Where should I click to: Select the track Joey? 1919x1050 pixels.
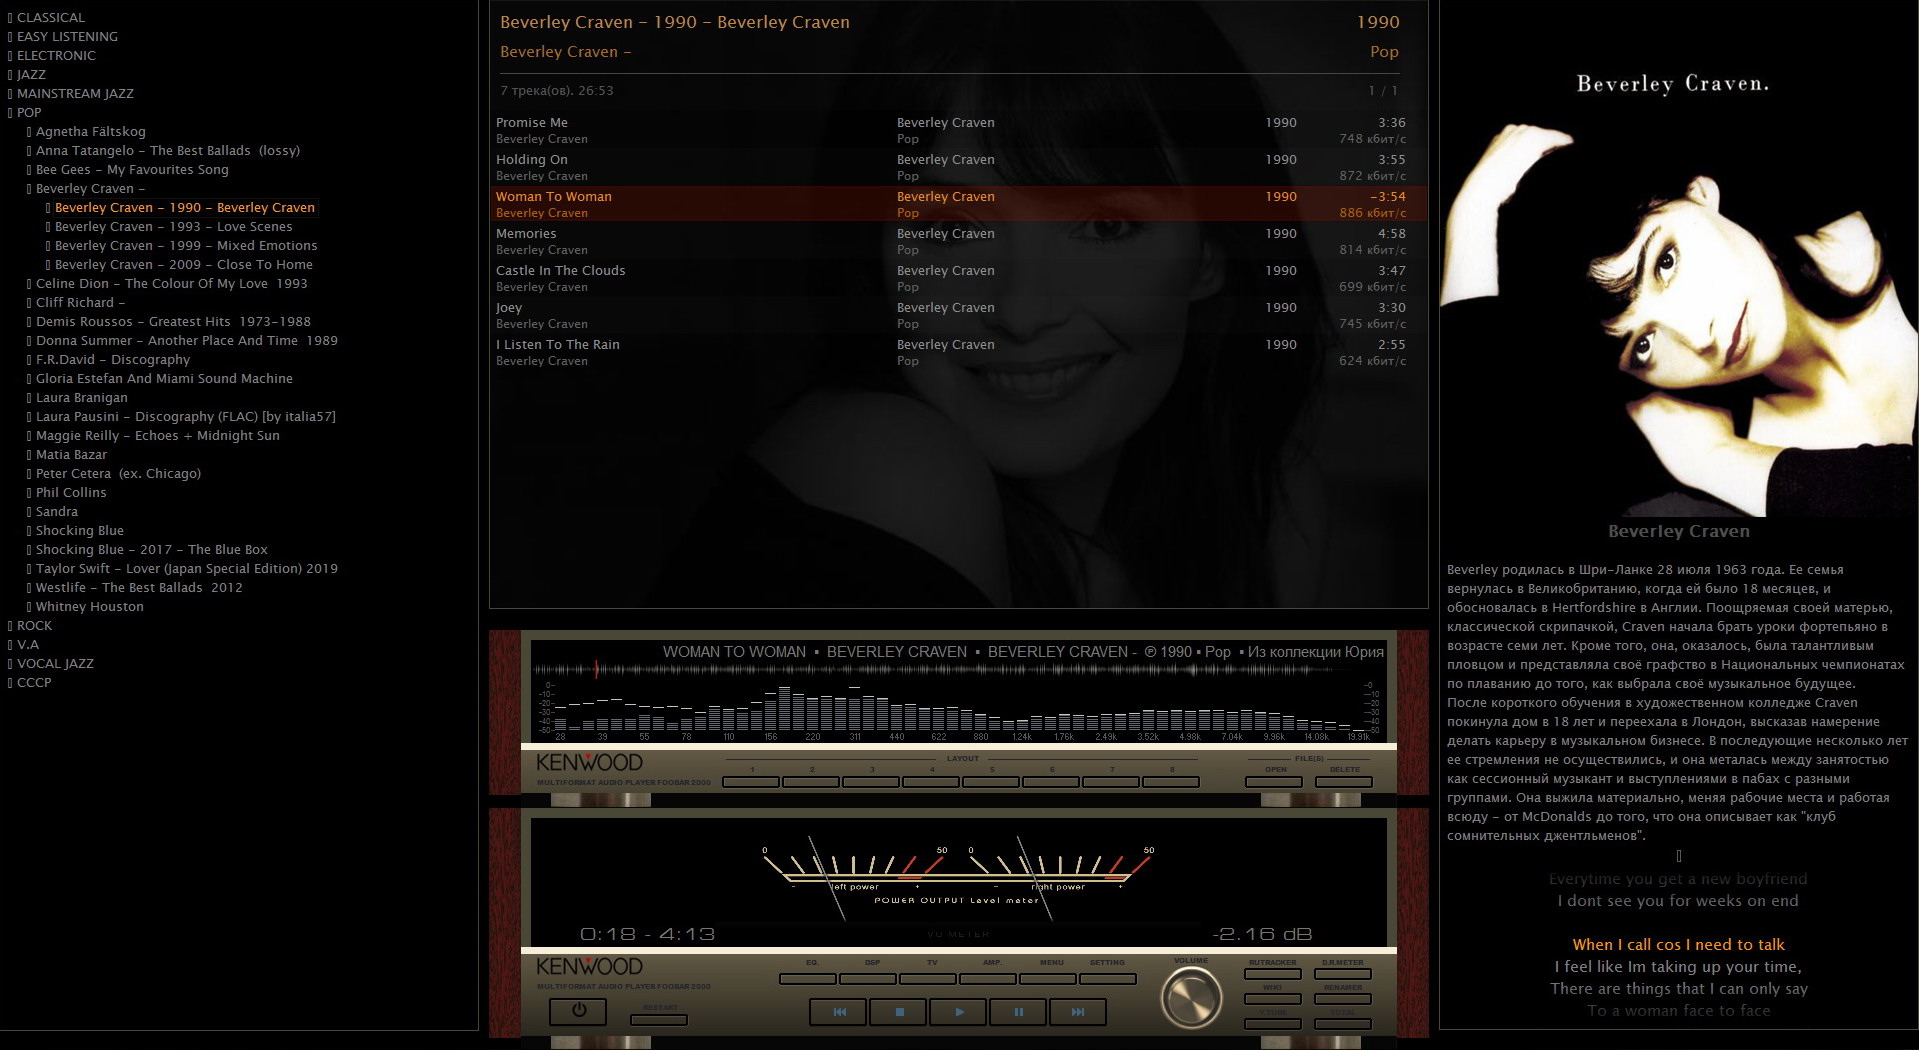[x=958, y=316]
